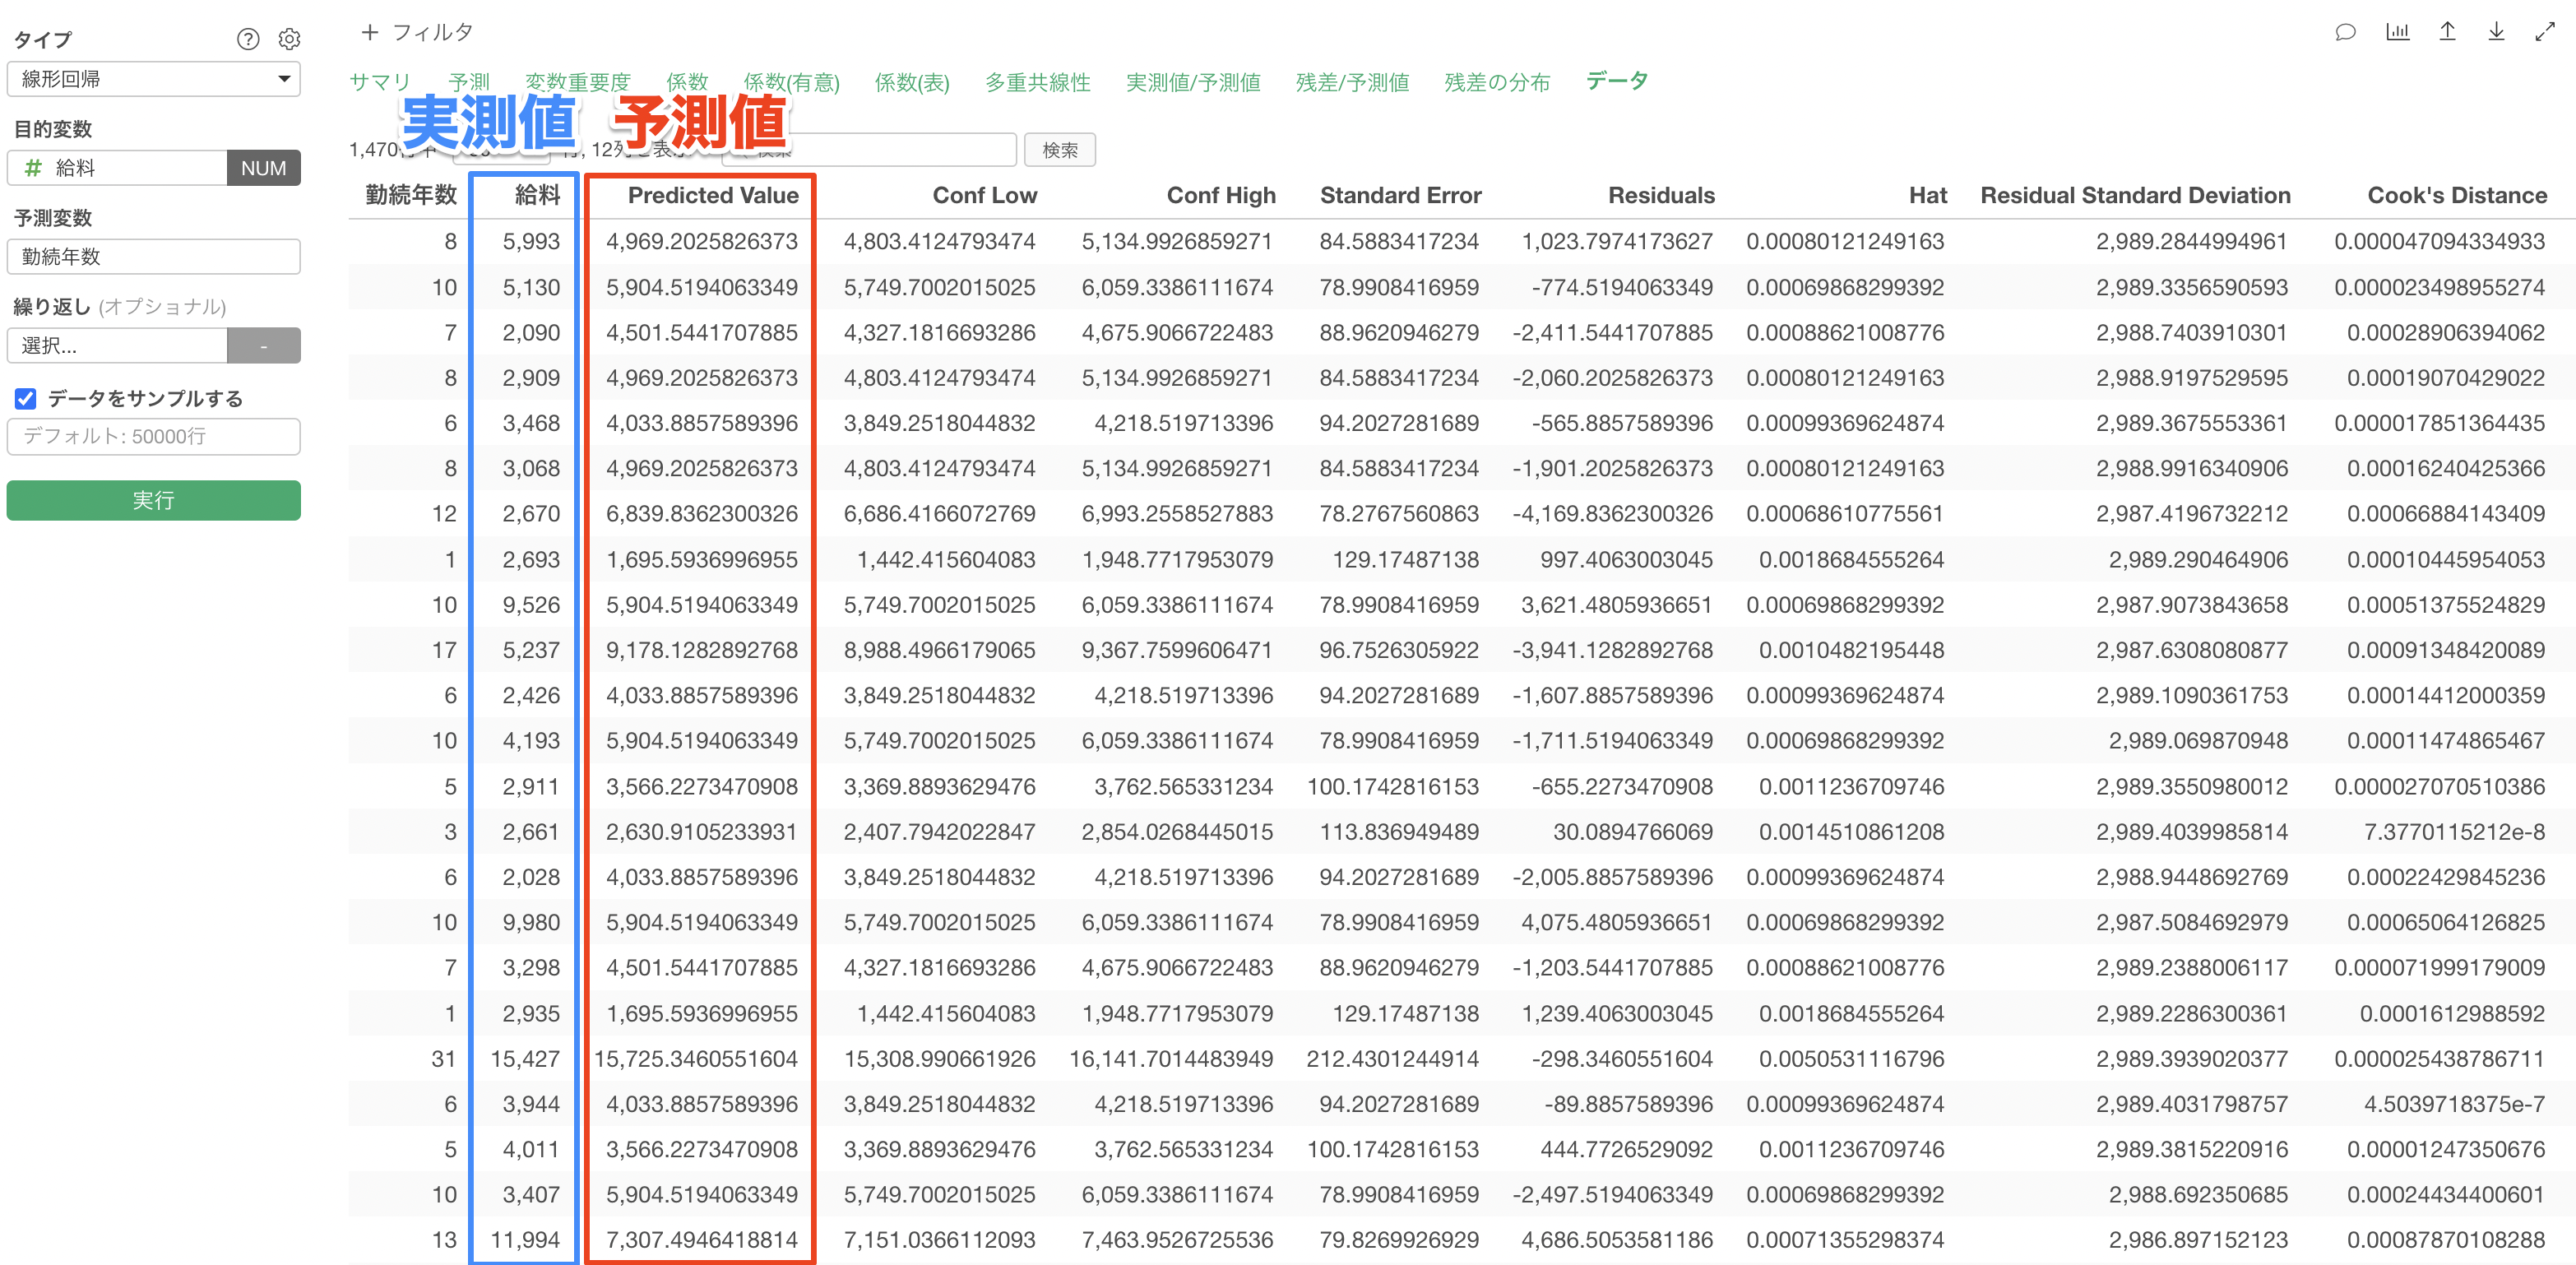2576x1265 pixels.
Task: Click the minus button beside 選択
Action: [263, 345]
